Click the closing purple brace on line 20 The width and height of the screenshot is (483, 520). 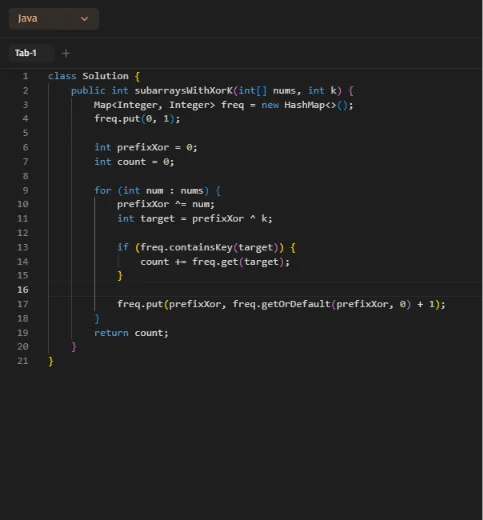(74, 347)
